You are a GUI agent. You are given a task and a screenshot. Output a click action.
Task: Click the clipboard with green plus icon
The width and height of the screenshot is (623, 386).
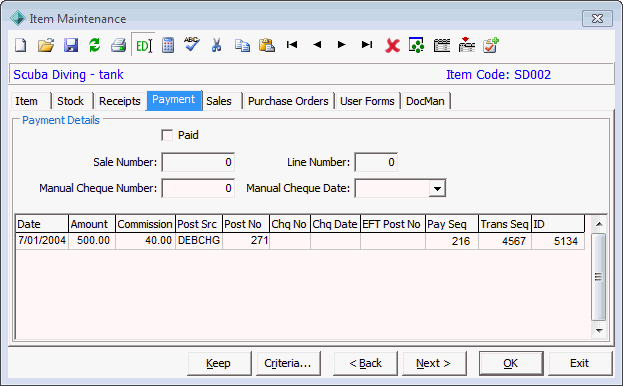coord(491,45)
